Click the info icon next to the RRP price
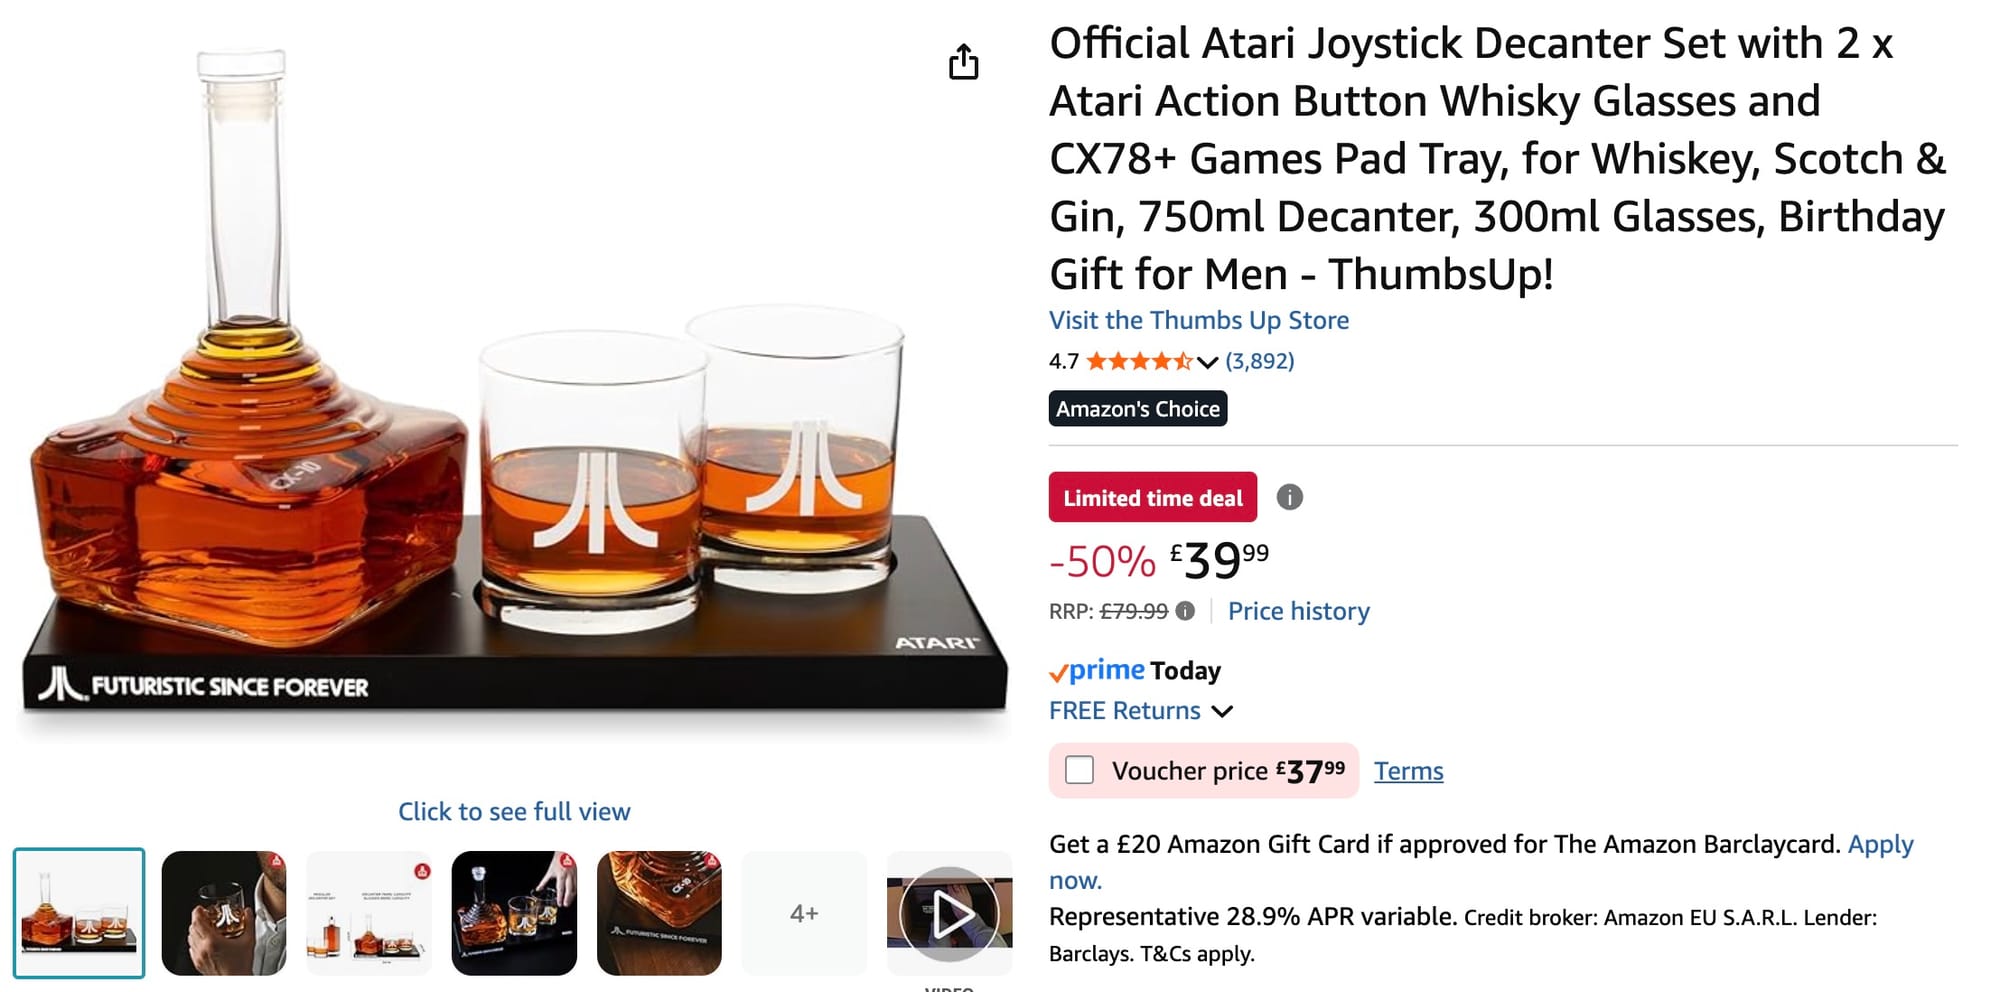Viewport: 2000px width, 992px height. [1186, 611]
